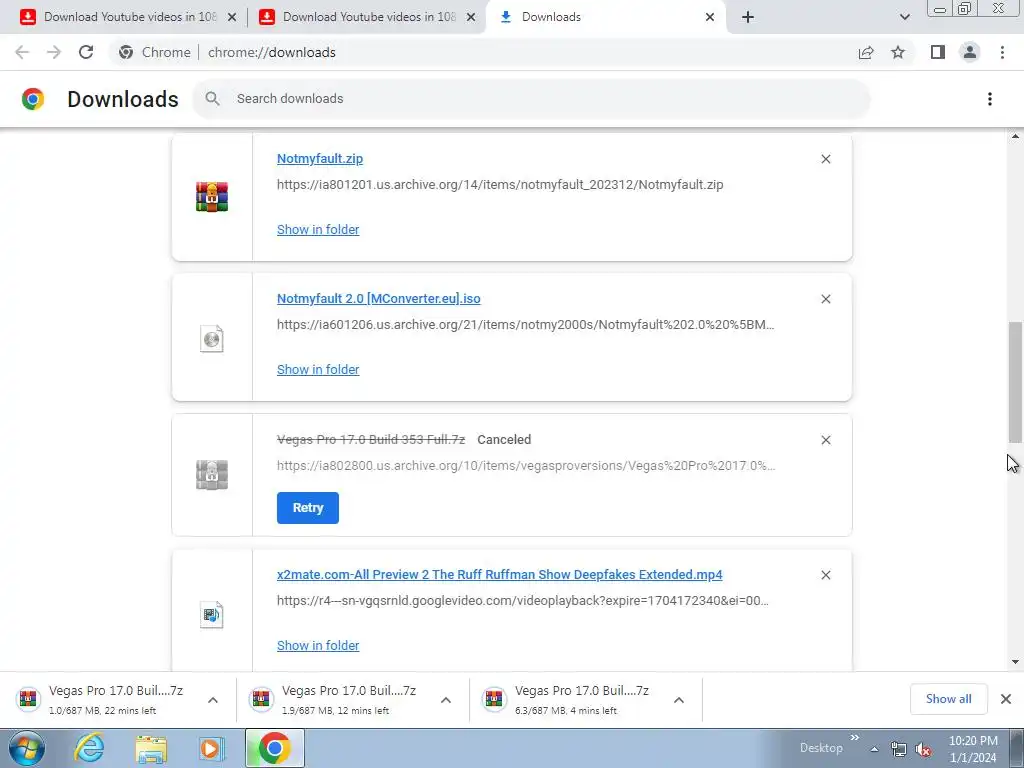Click the Vegas Pro download showing 6.3/687 MB
Image resolution: width=1024 pixels, height=768 pixels.
click(x=586, y=699)
